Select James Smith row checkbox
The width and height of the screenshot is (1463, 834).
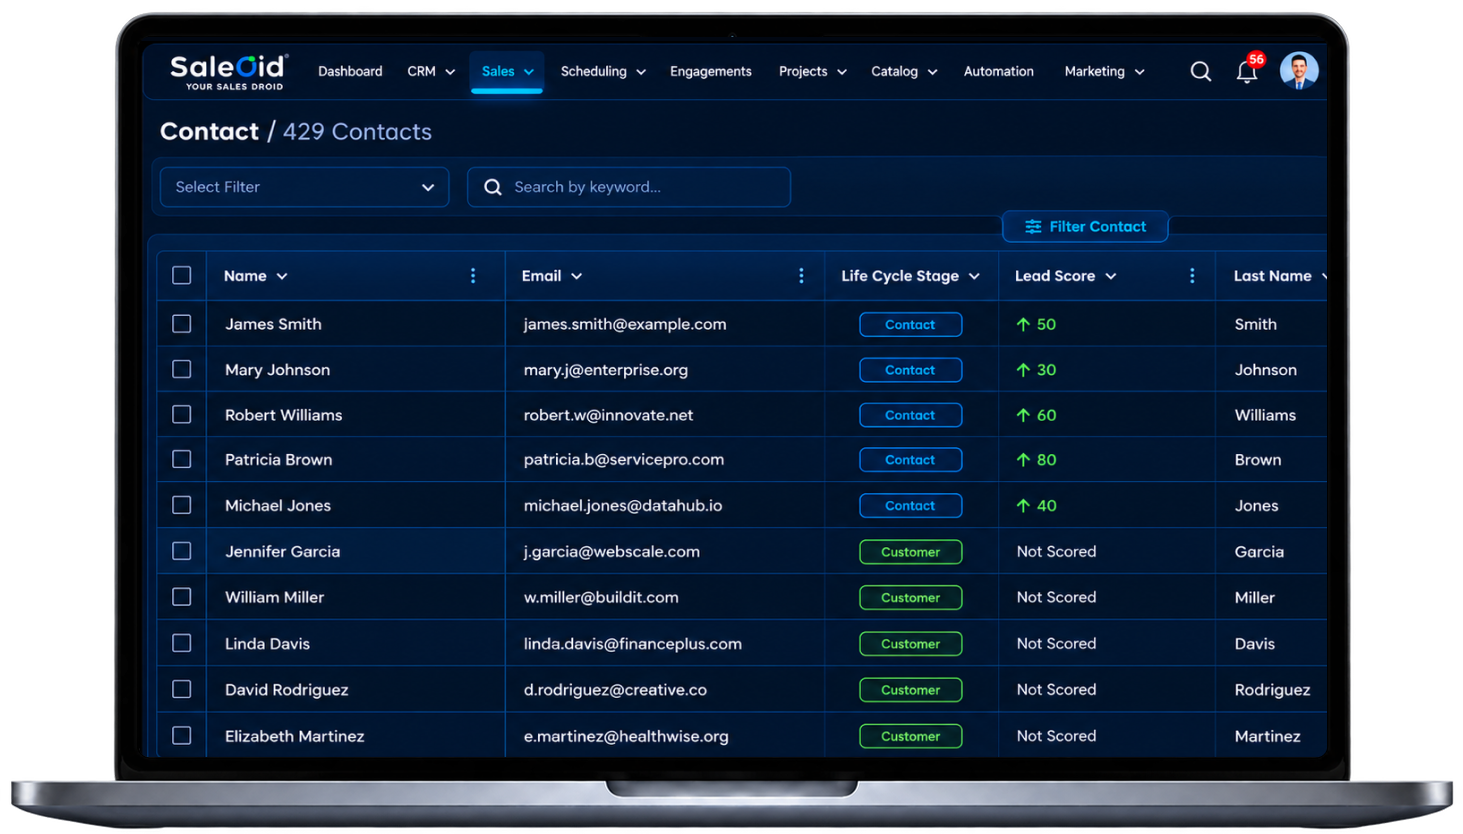pos(181,324)
